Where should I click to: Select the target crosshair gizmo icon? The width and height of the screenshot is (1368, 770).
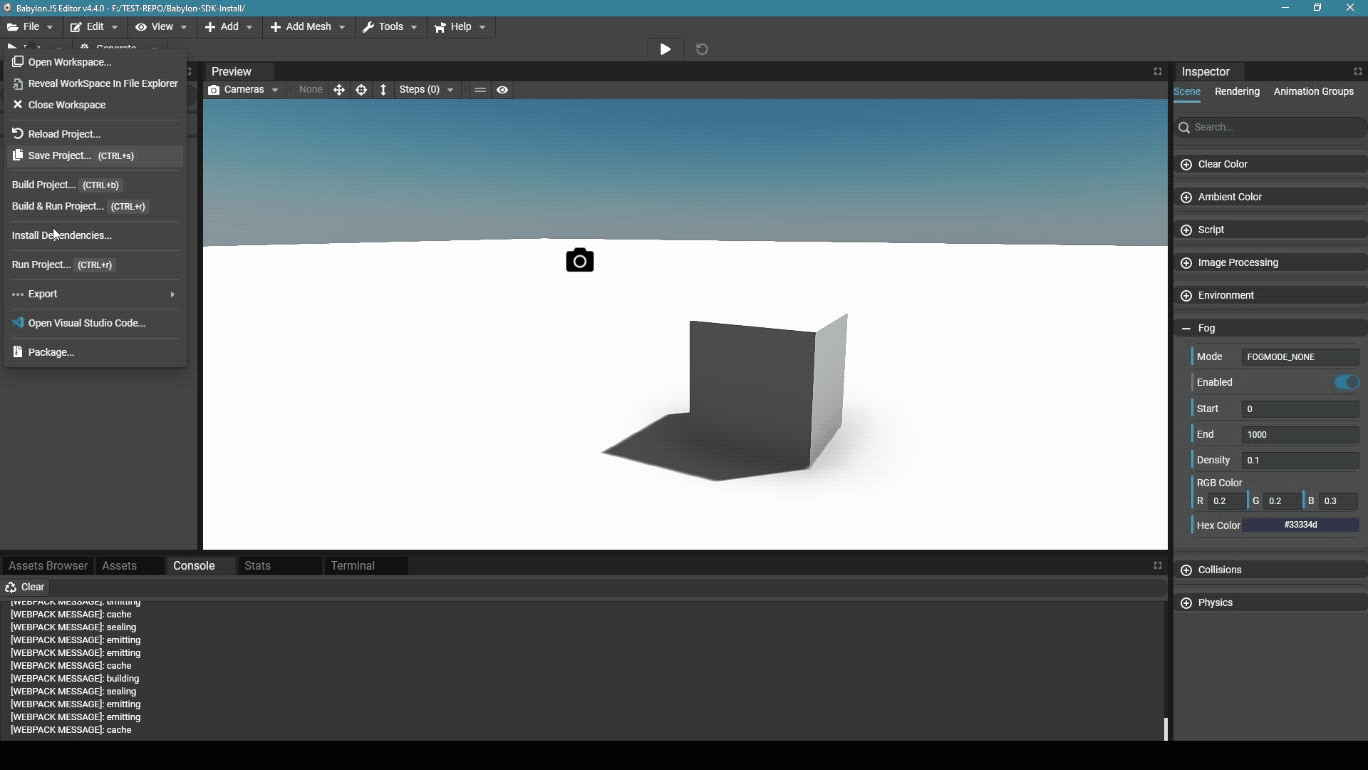(361, 90)
